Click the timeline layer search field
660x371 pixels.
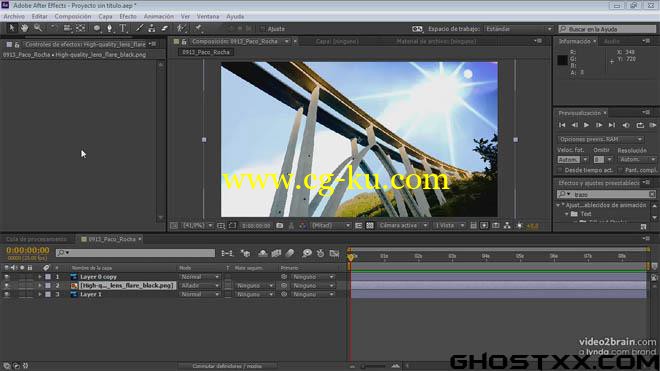(135, 253)
